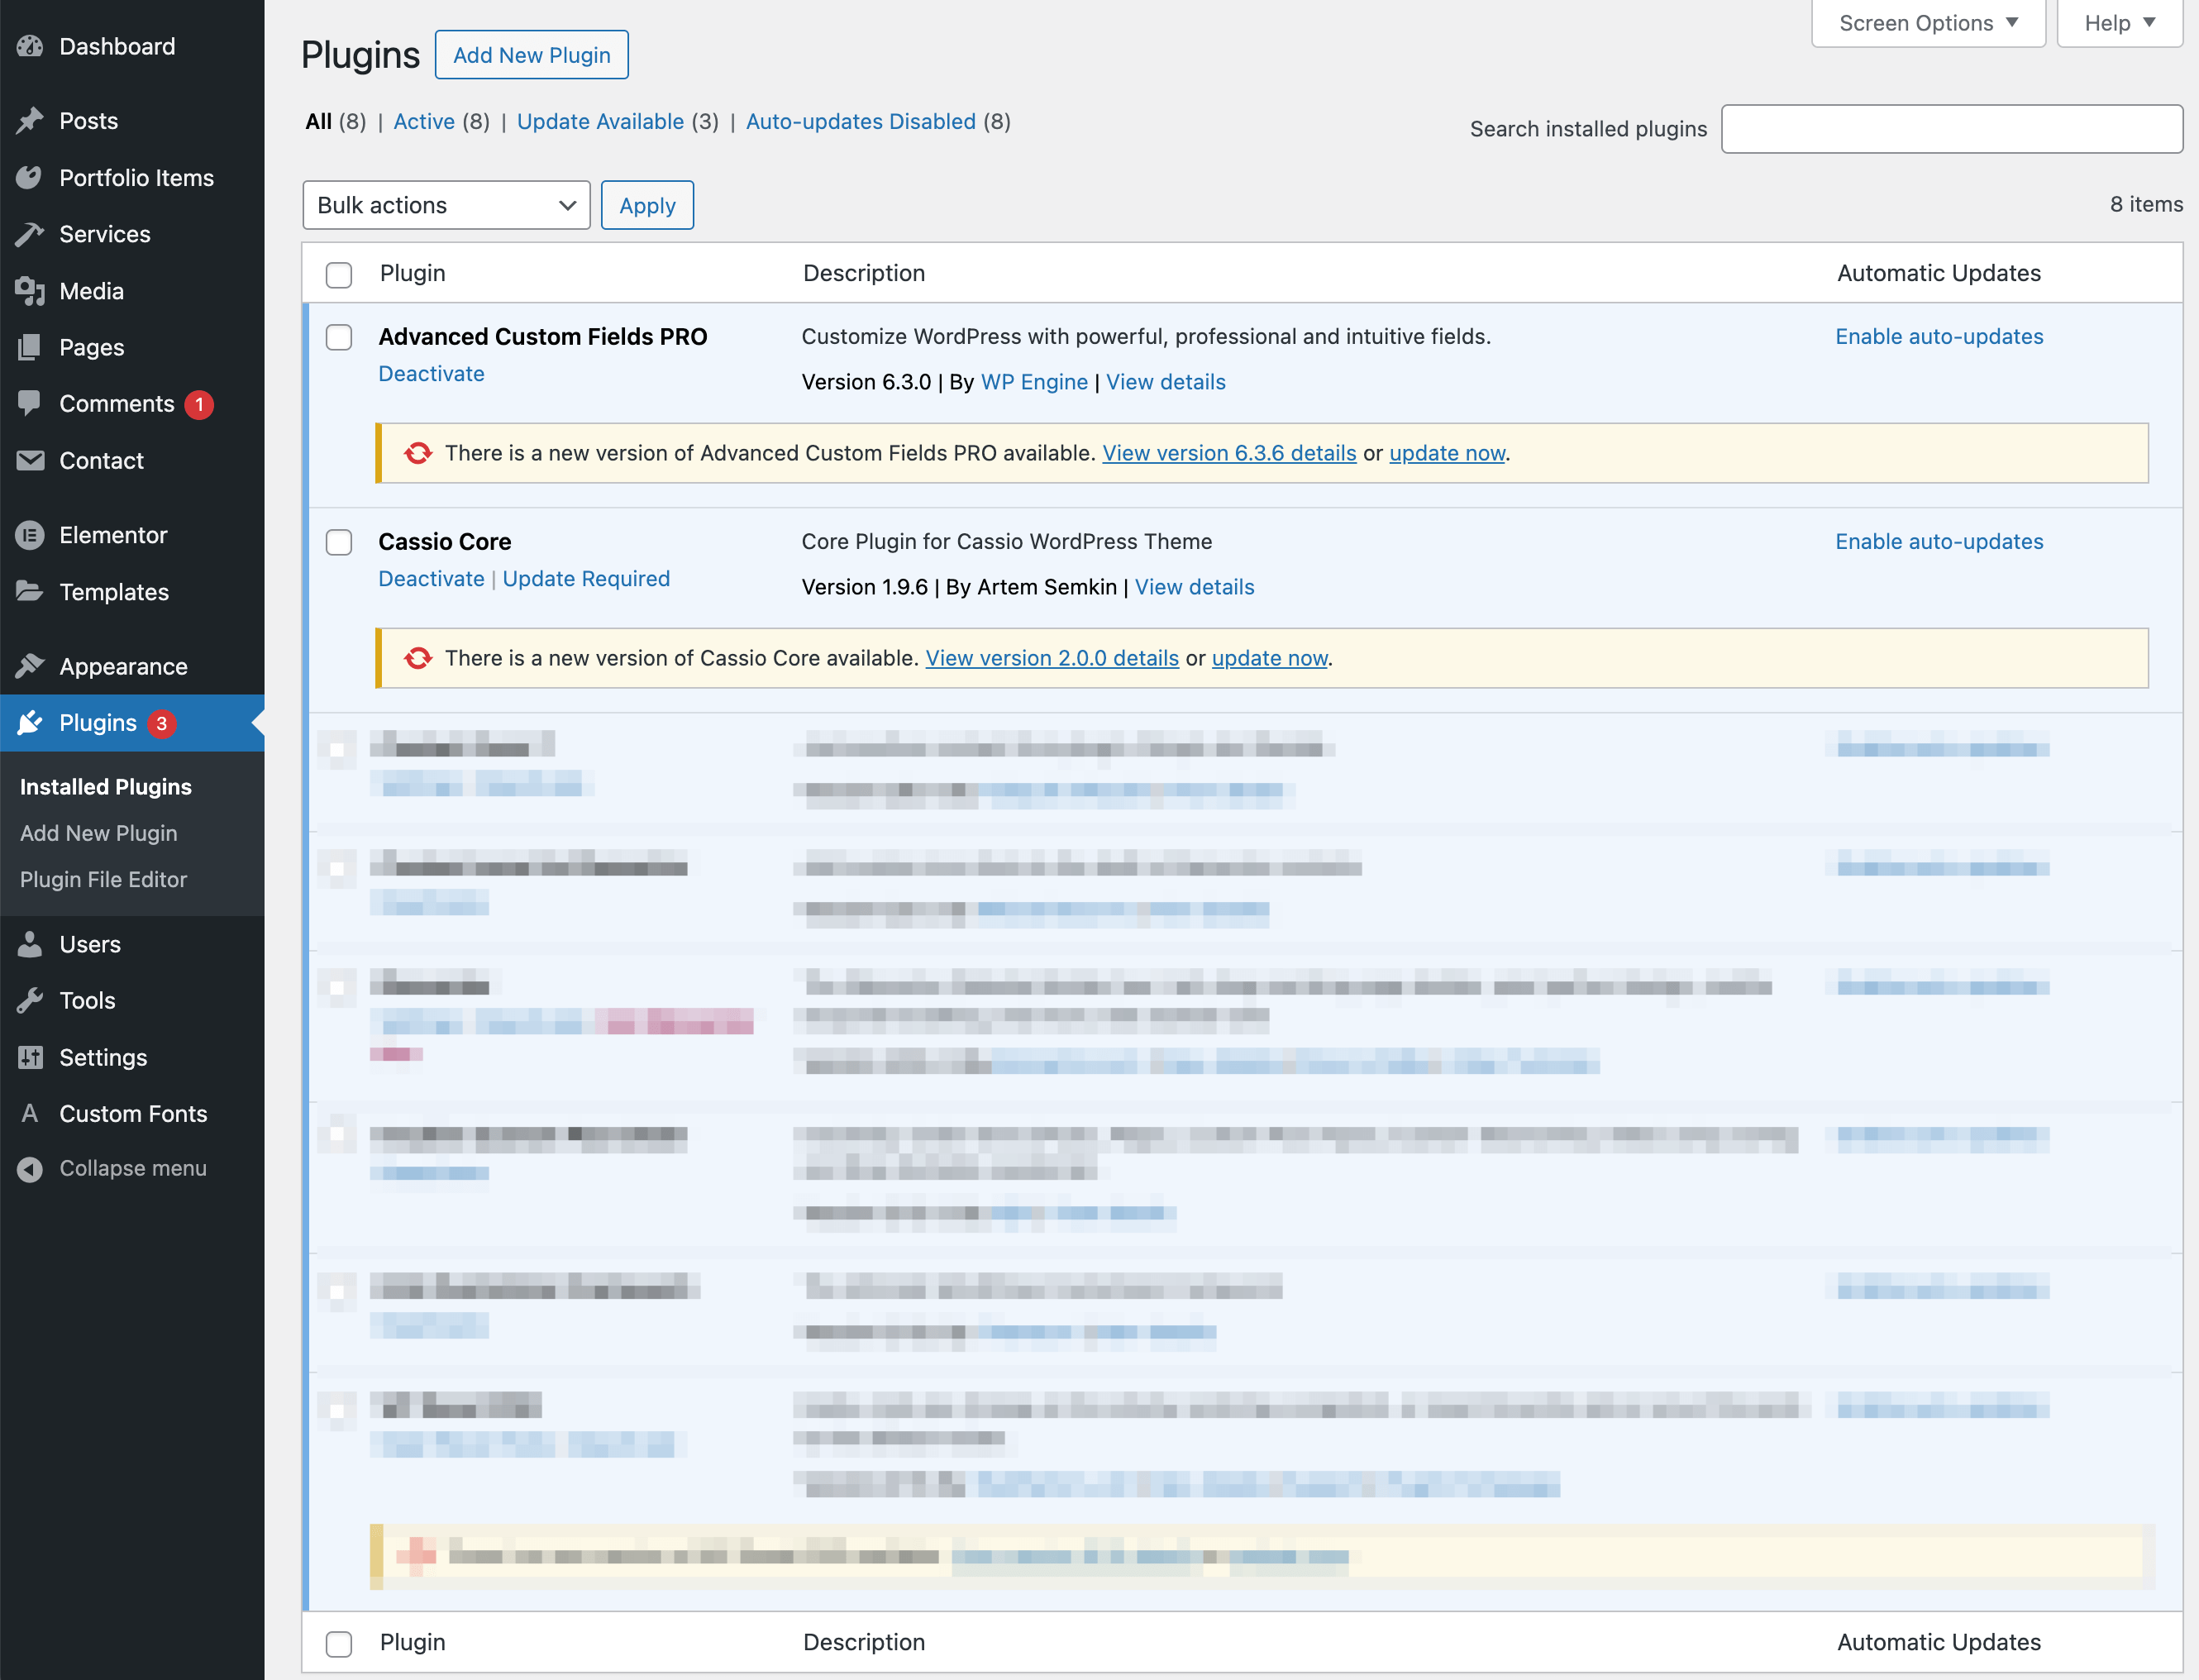
Task: Click the Comments speech bubble icon
Action: [30, 403]
